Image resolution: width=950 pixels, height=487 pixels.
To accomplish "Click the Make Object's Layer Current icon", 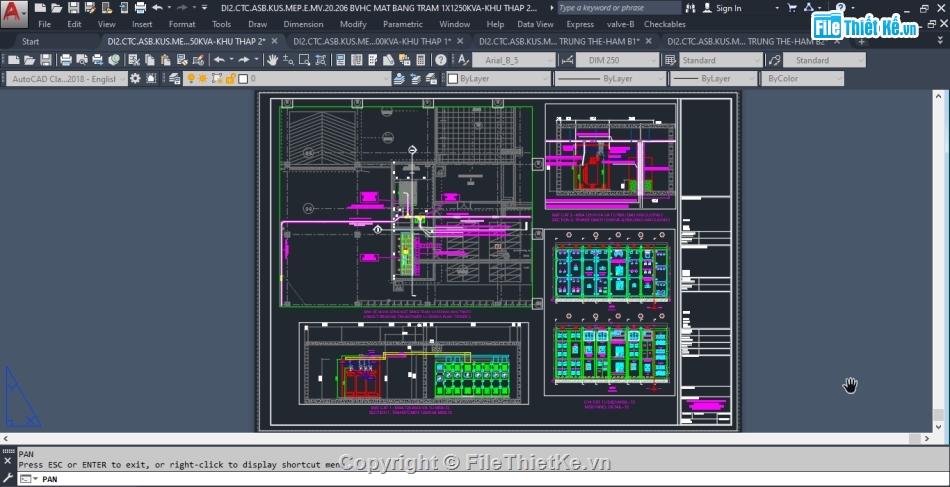I will pyautogui.click(x=399, y=79).
